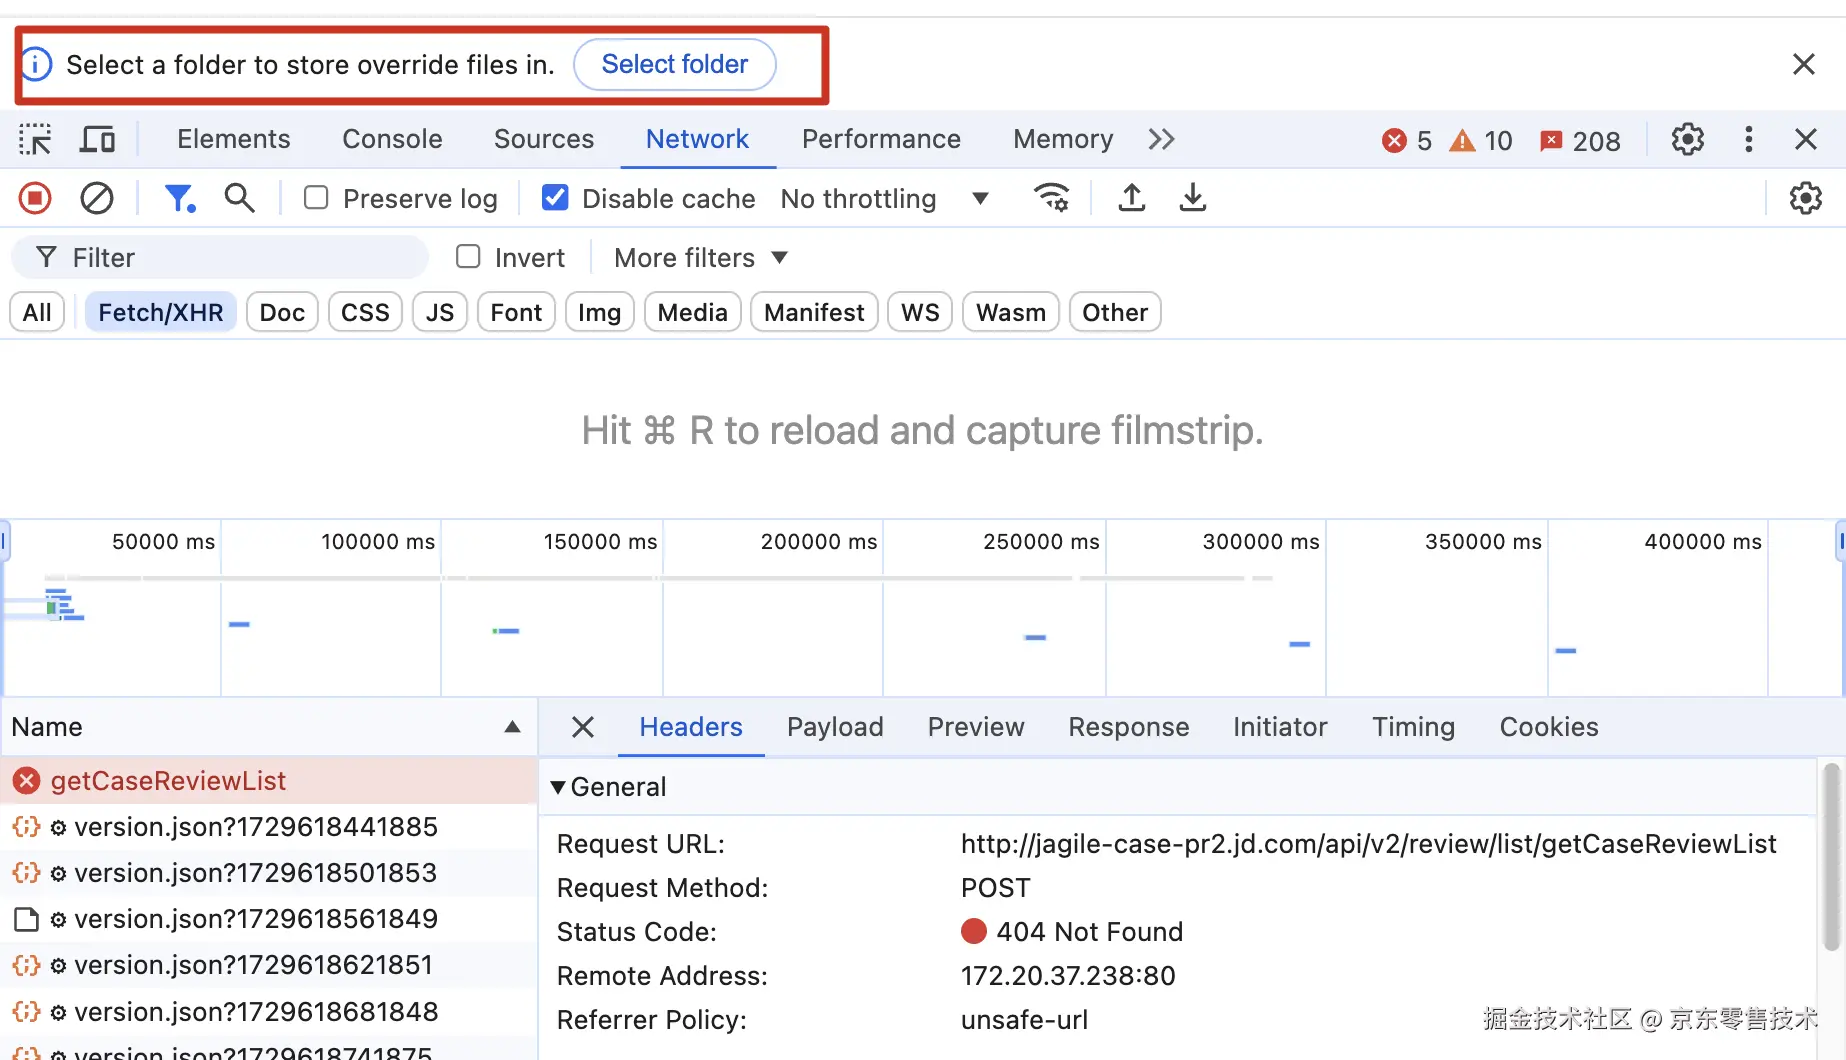
Task: Open the Response tab
Action: [1128, 727]
